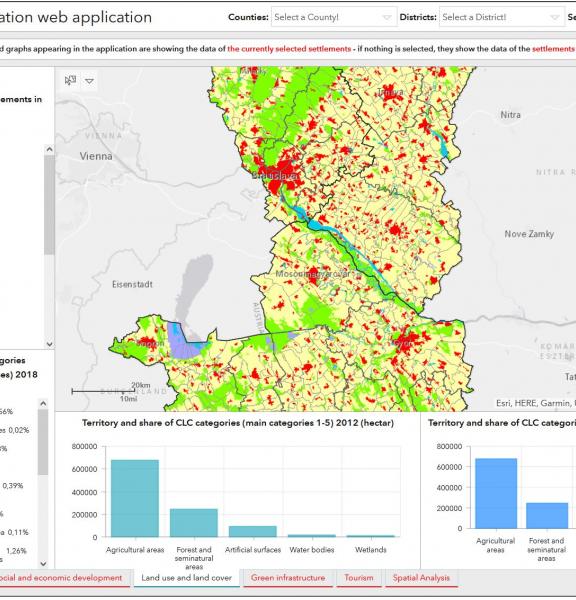Click the upper list scrollbar thumb
The width and height of the screenshot is (576, 600).
[x=49, y=205]
